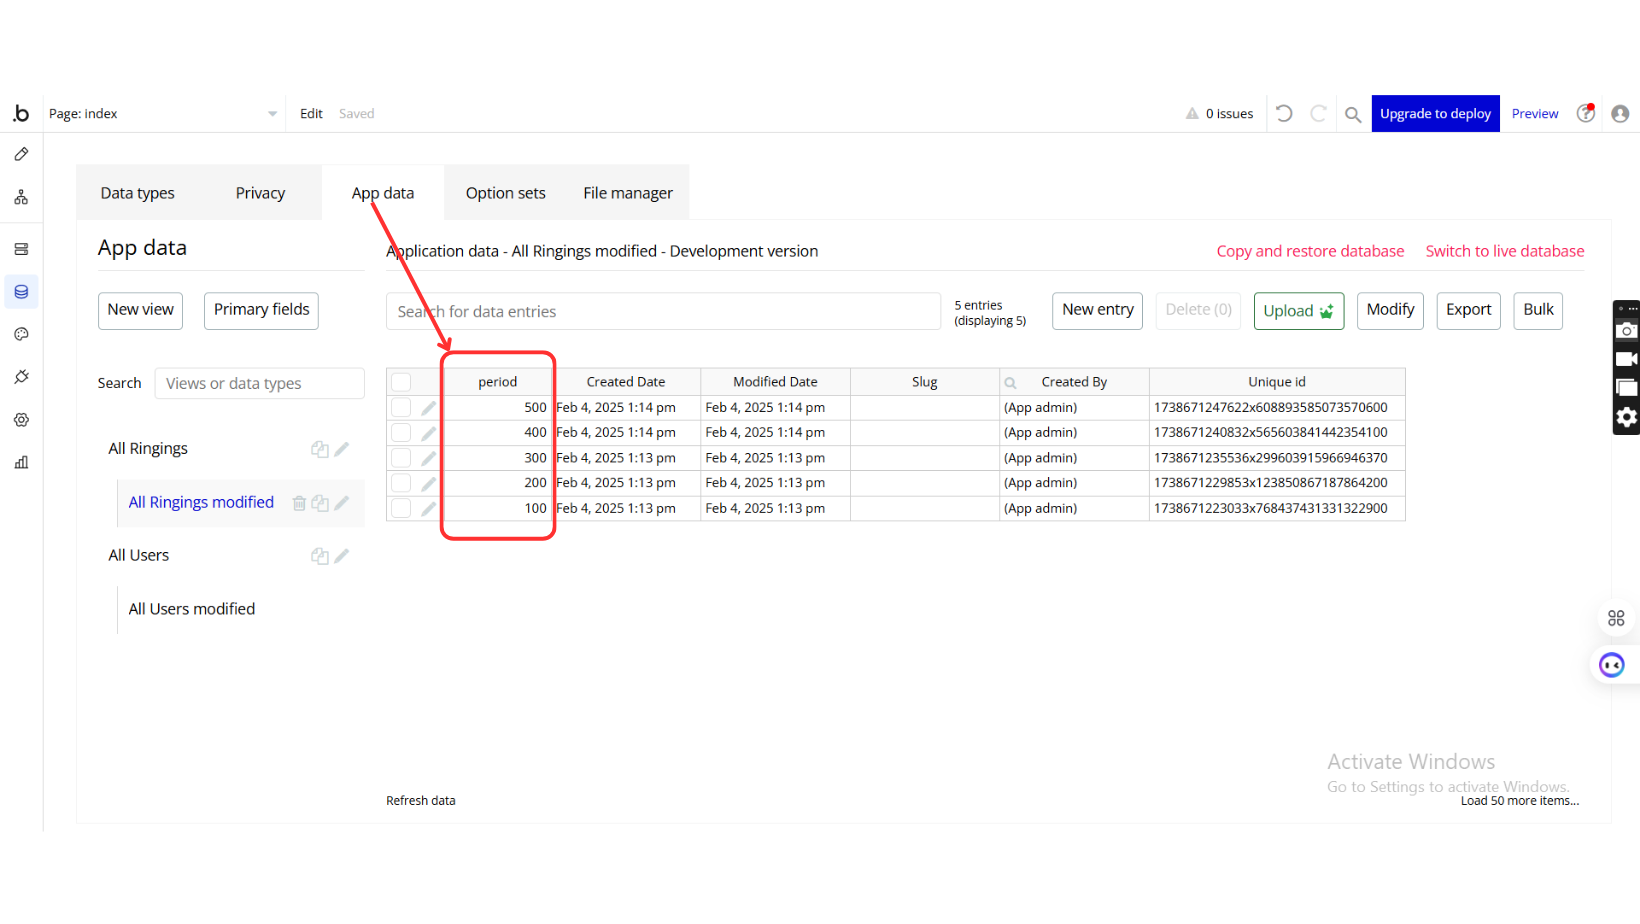
Task: Open the Settings gear in left sidebar
Action: (21, 420)
